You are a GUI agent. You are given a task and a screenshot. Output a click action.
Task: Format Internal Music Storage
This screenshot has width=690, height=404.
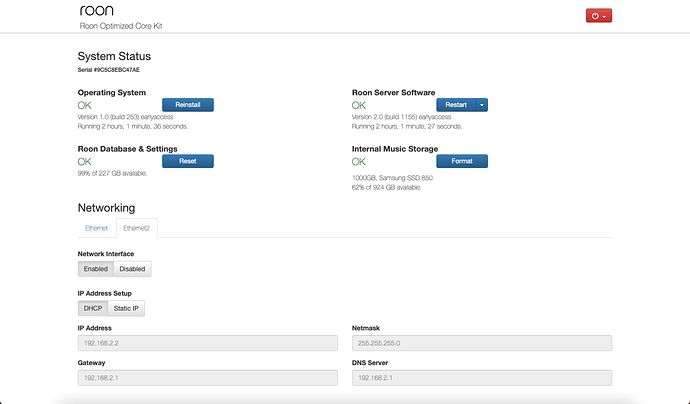coord(462,161)
